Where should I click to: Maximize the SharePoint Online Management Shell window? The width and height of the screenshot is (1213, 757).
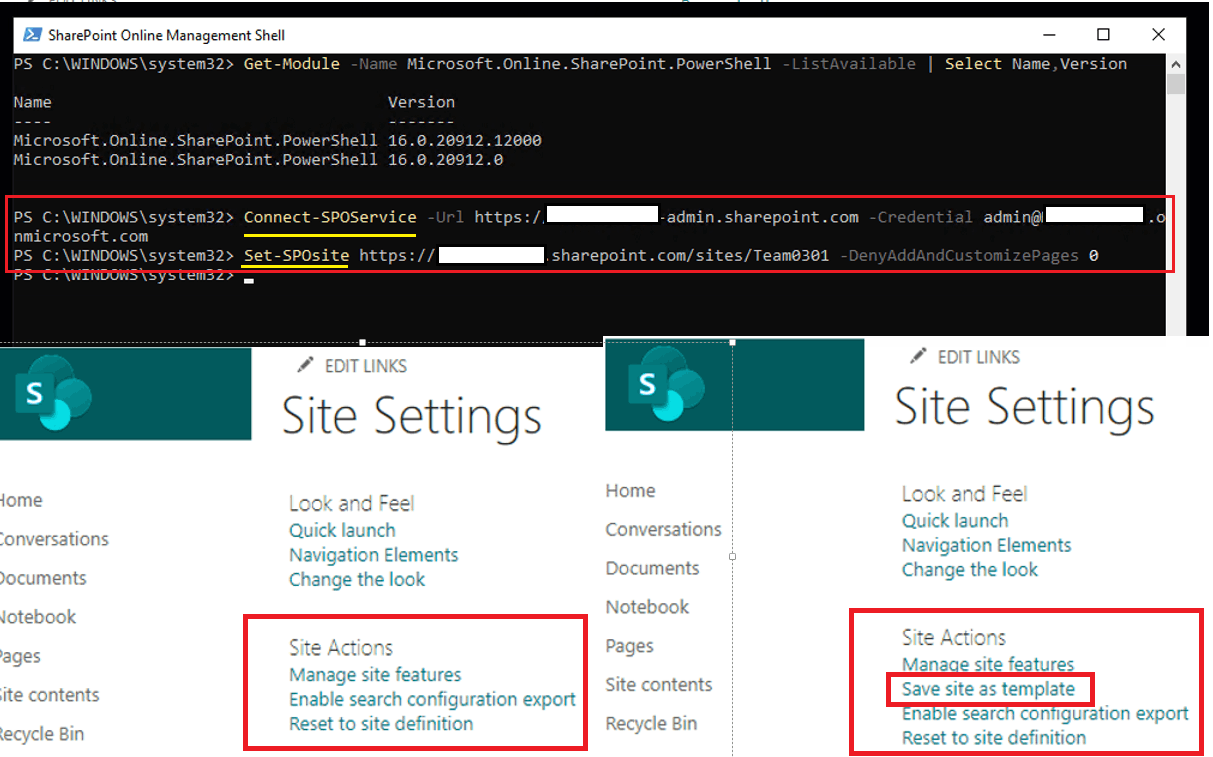coord(1104,34)
